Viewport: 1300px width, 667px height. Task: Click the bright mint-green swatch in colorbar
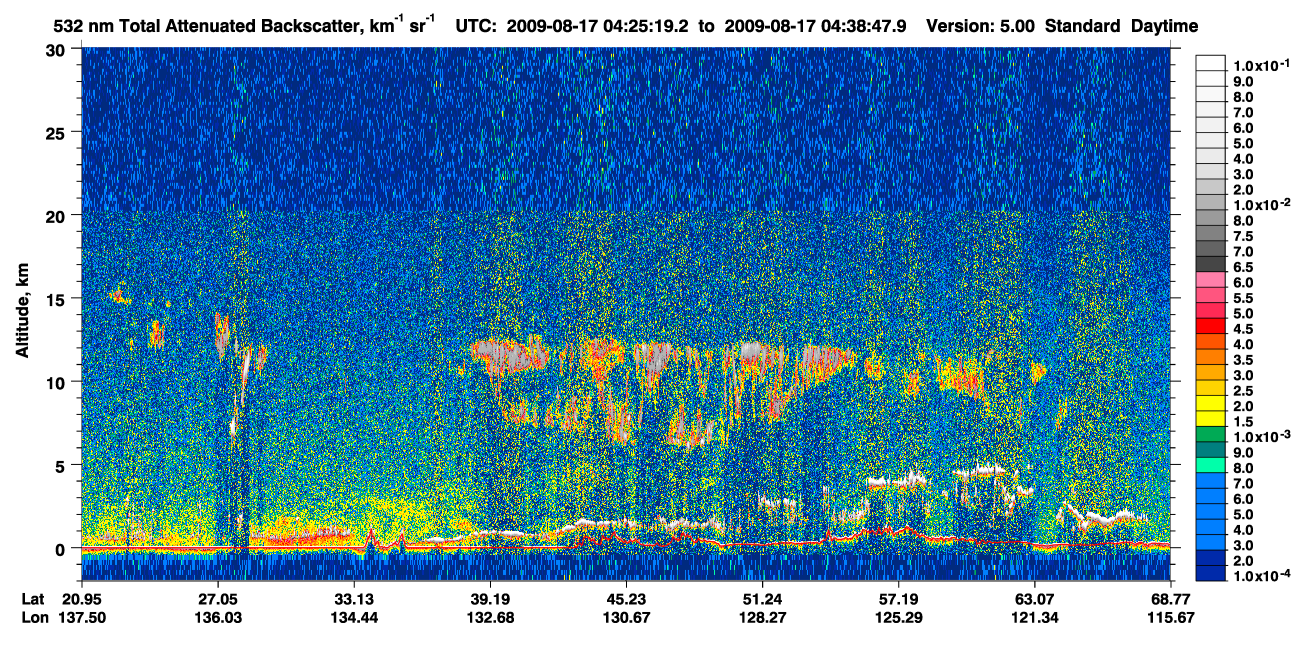point(1210,464)
